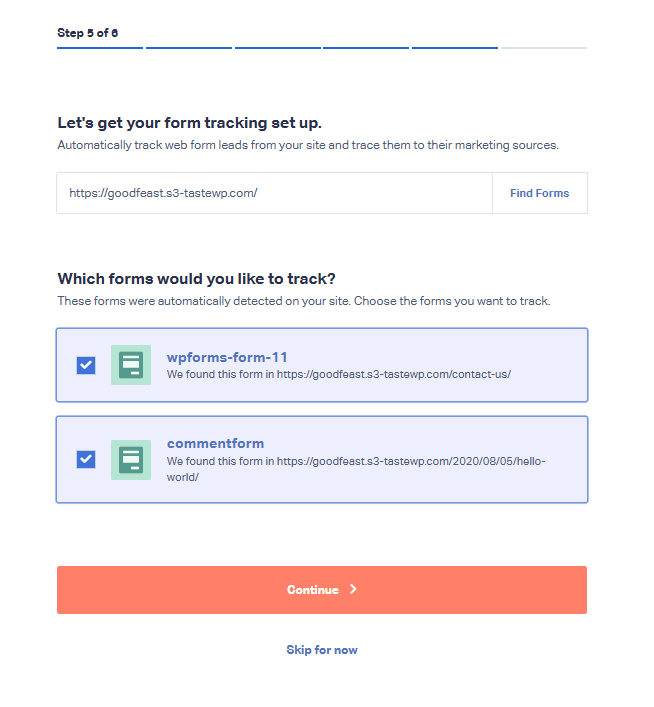The image size is (654, 707).
Task: Click the wpforms-form-11 form icon
Action: coord(131,365)
